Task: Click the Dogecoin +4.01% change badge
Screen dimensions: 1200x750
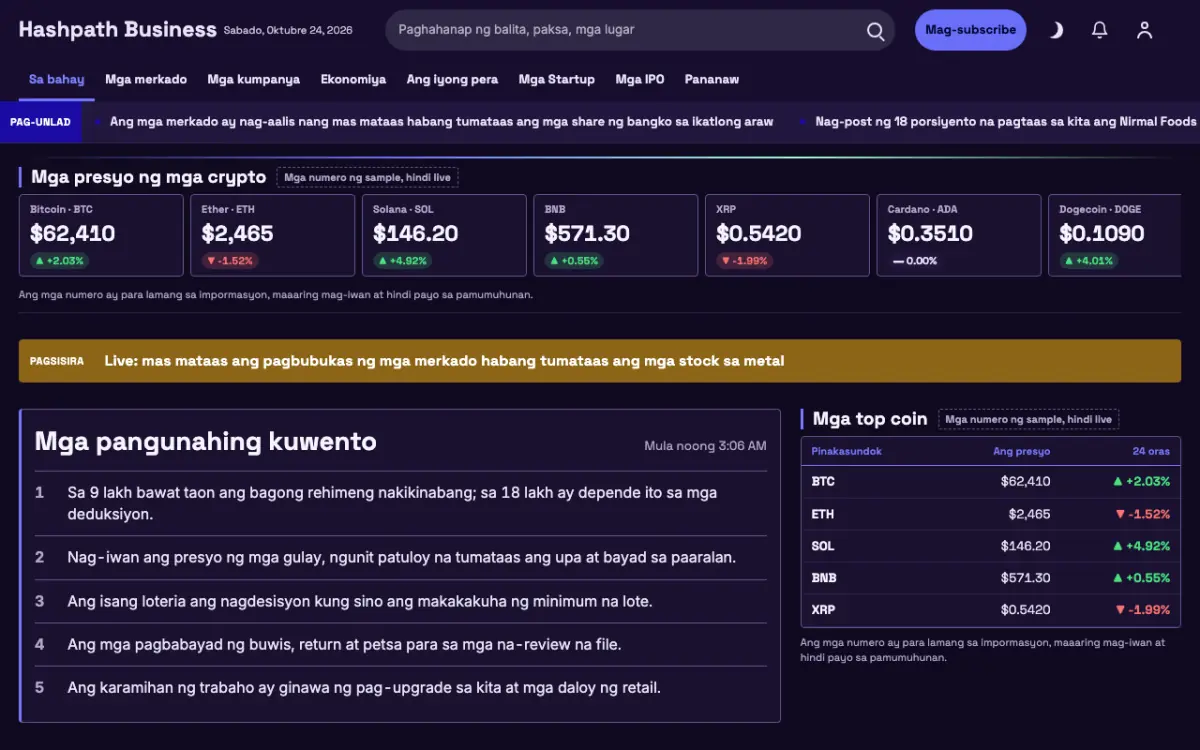Action: (1088, 261)
